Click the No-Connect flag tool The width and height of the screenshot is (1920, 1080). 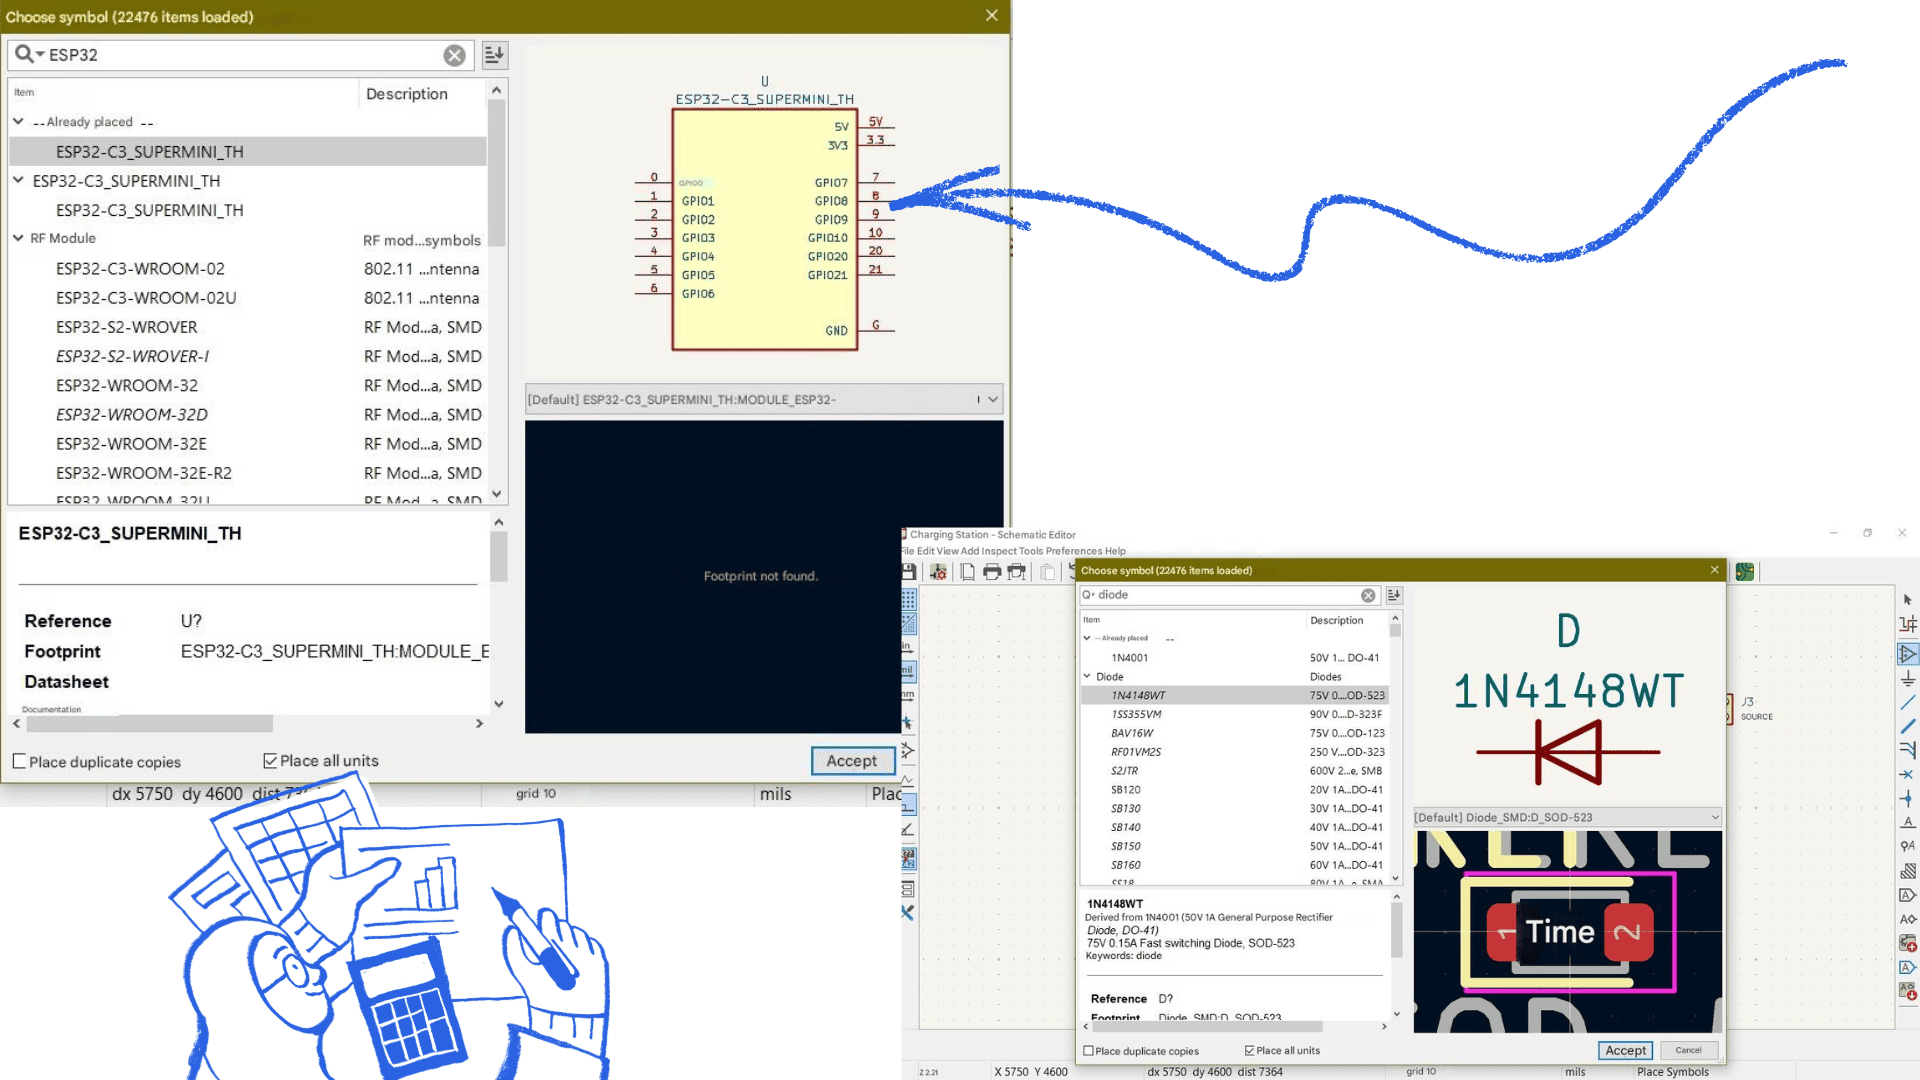(1907, 774)
